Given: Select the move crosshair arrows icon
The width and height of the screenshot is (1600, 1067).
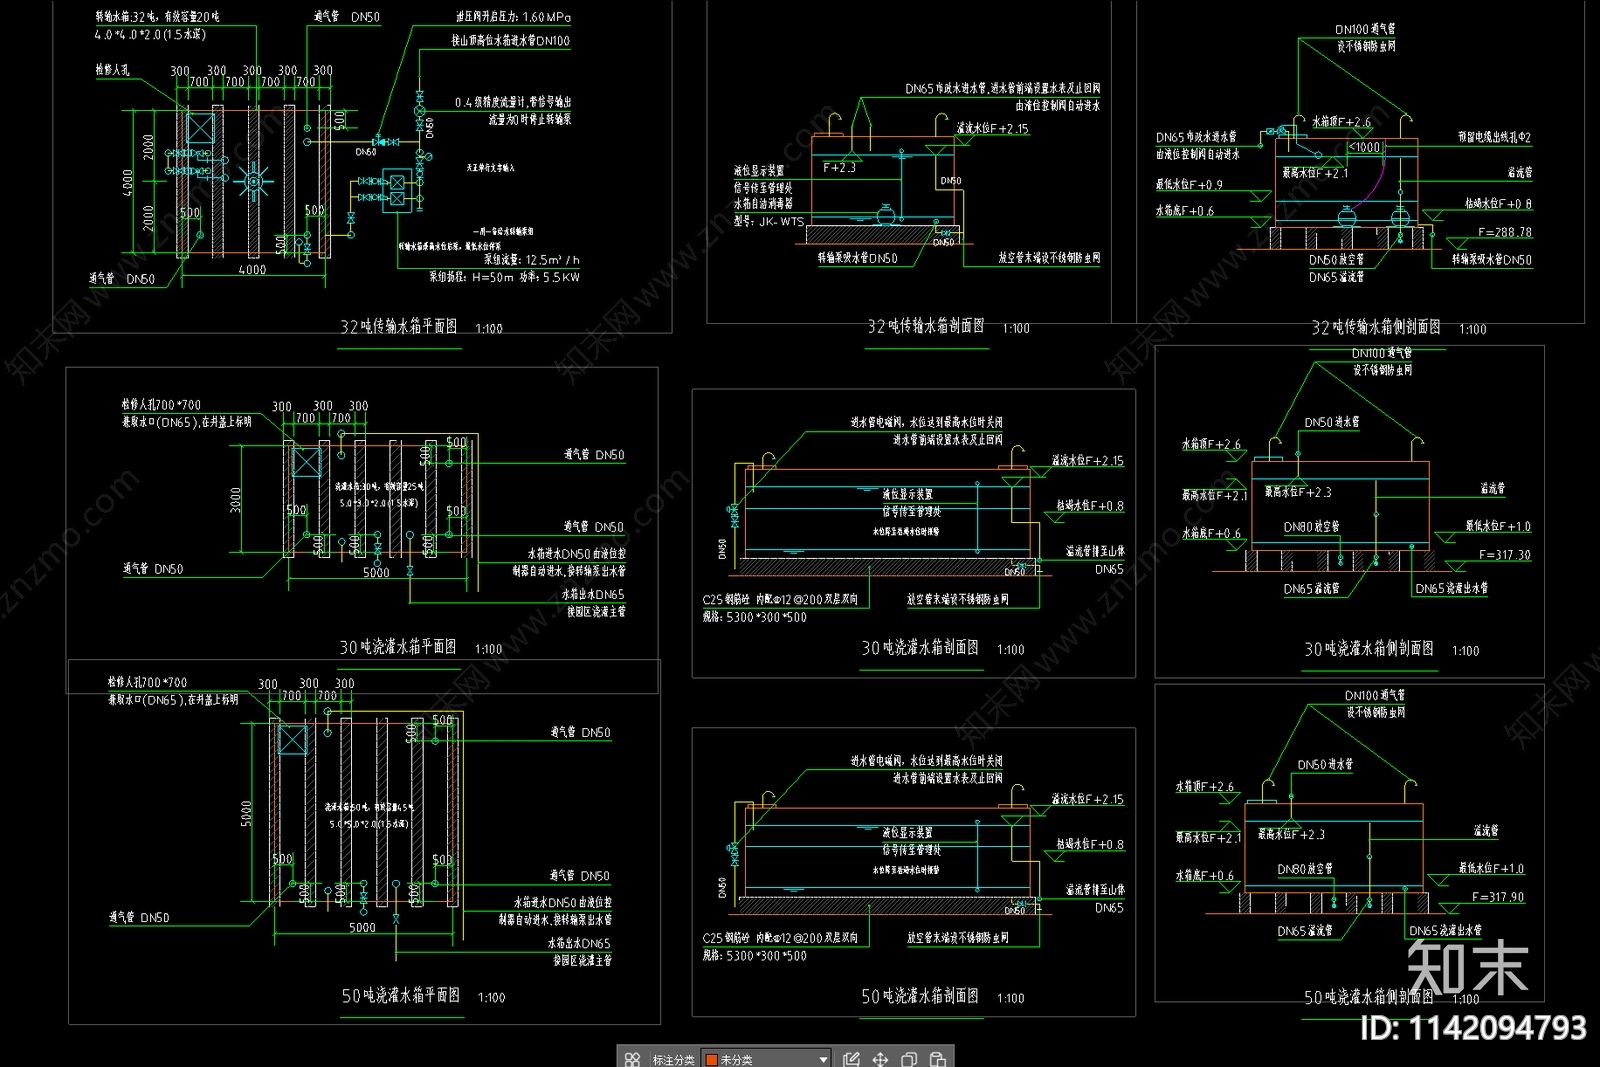Looking at the screenshot, I should pos(880,1059).
